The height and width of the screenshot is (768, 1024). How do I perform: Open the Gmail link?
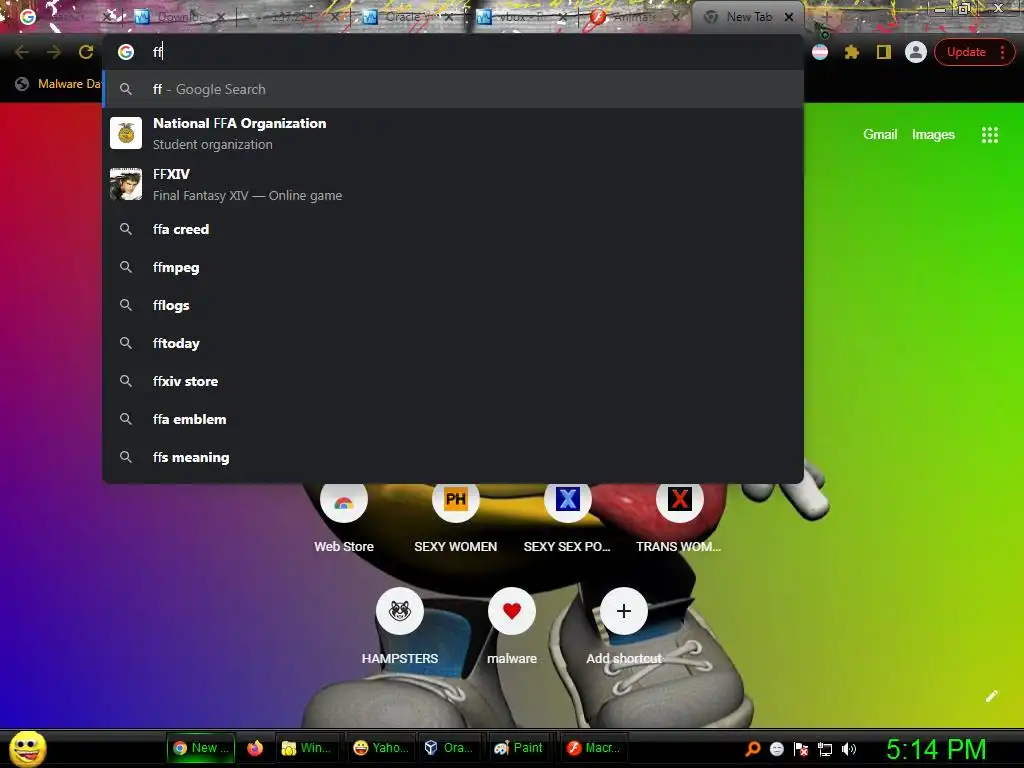click(x=880, y=135)
